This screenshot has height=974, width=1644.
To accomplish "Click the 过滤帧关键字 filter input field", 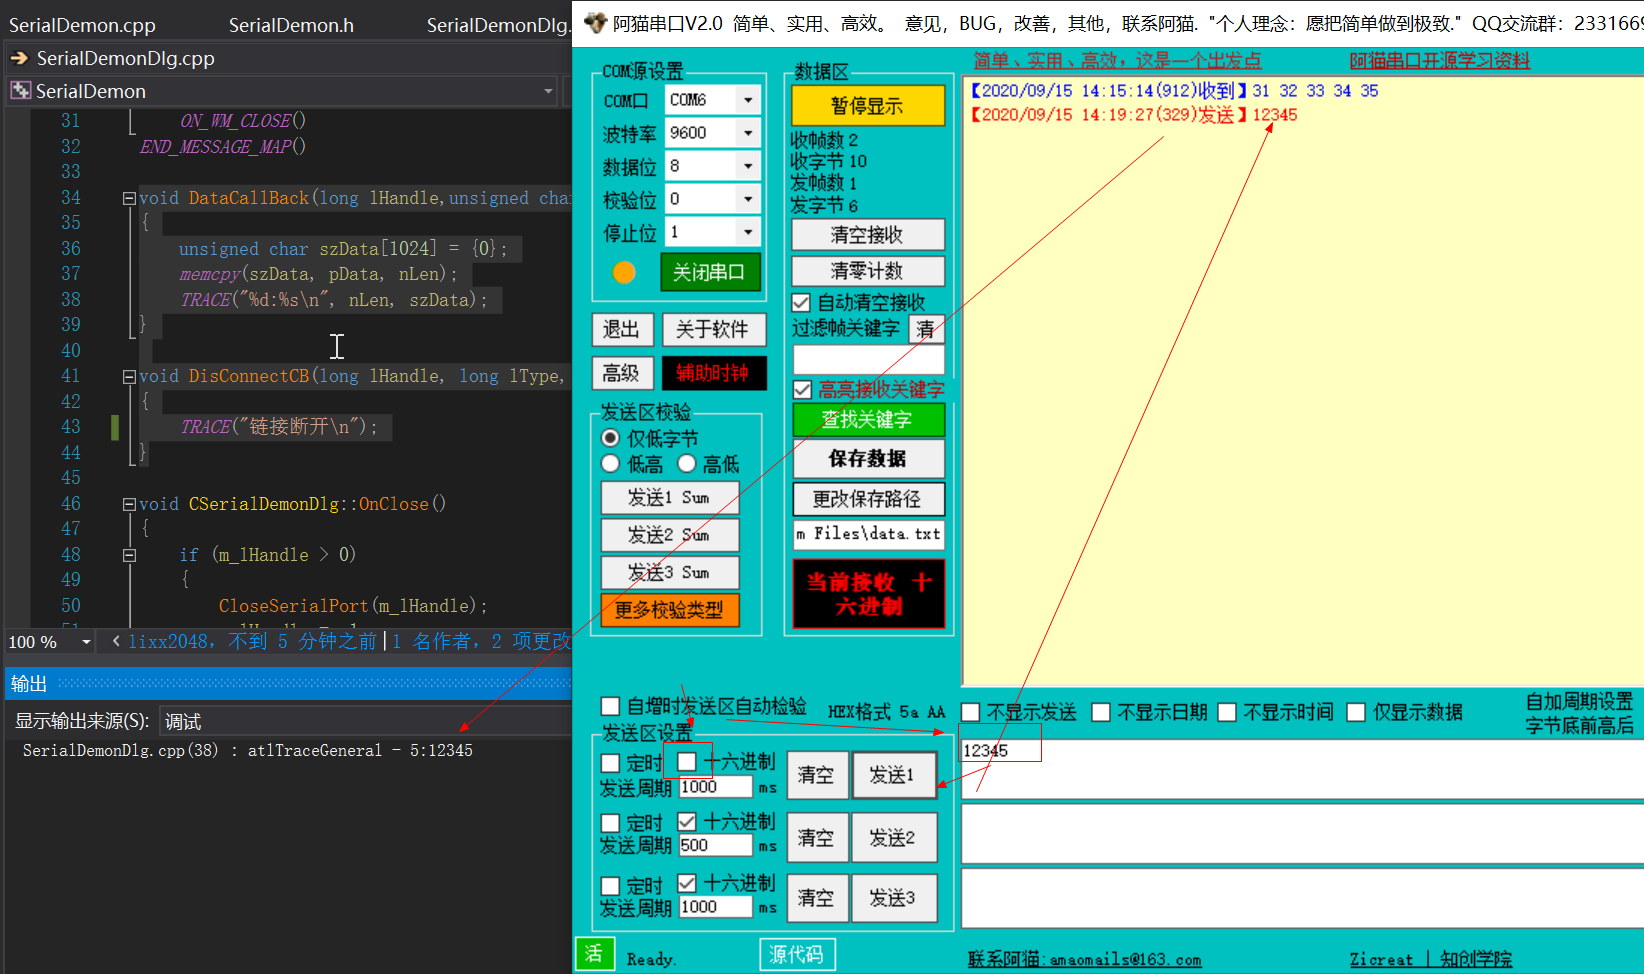I will (x=868, y=359).
